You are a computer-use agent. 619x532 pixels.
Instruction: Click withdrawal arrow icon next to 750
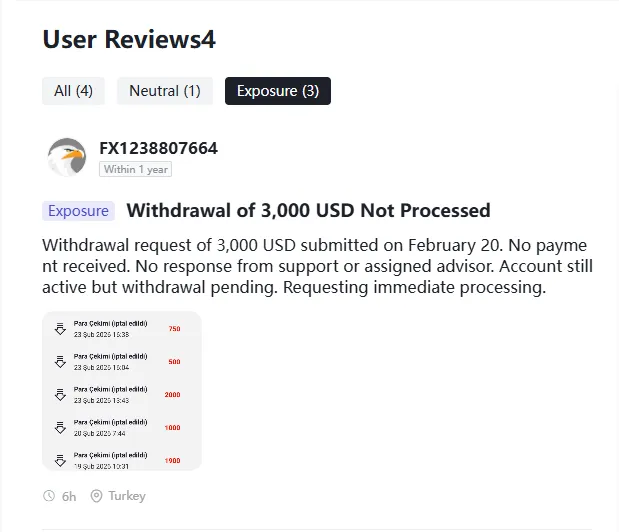tap(60, 329)
